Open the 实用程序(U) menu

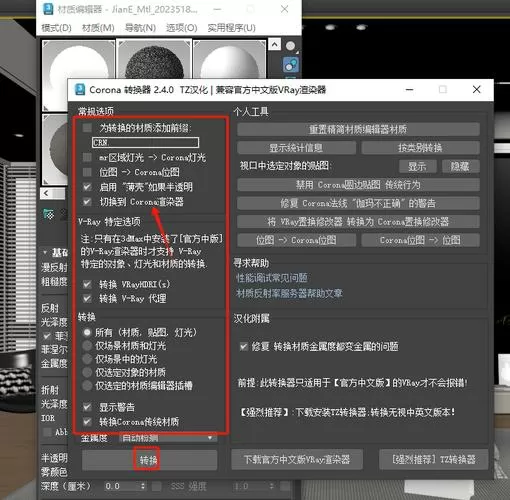click(x=232, y=28)
